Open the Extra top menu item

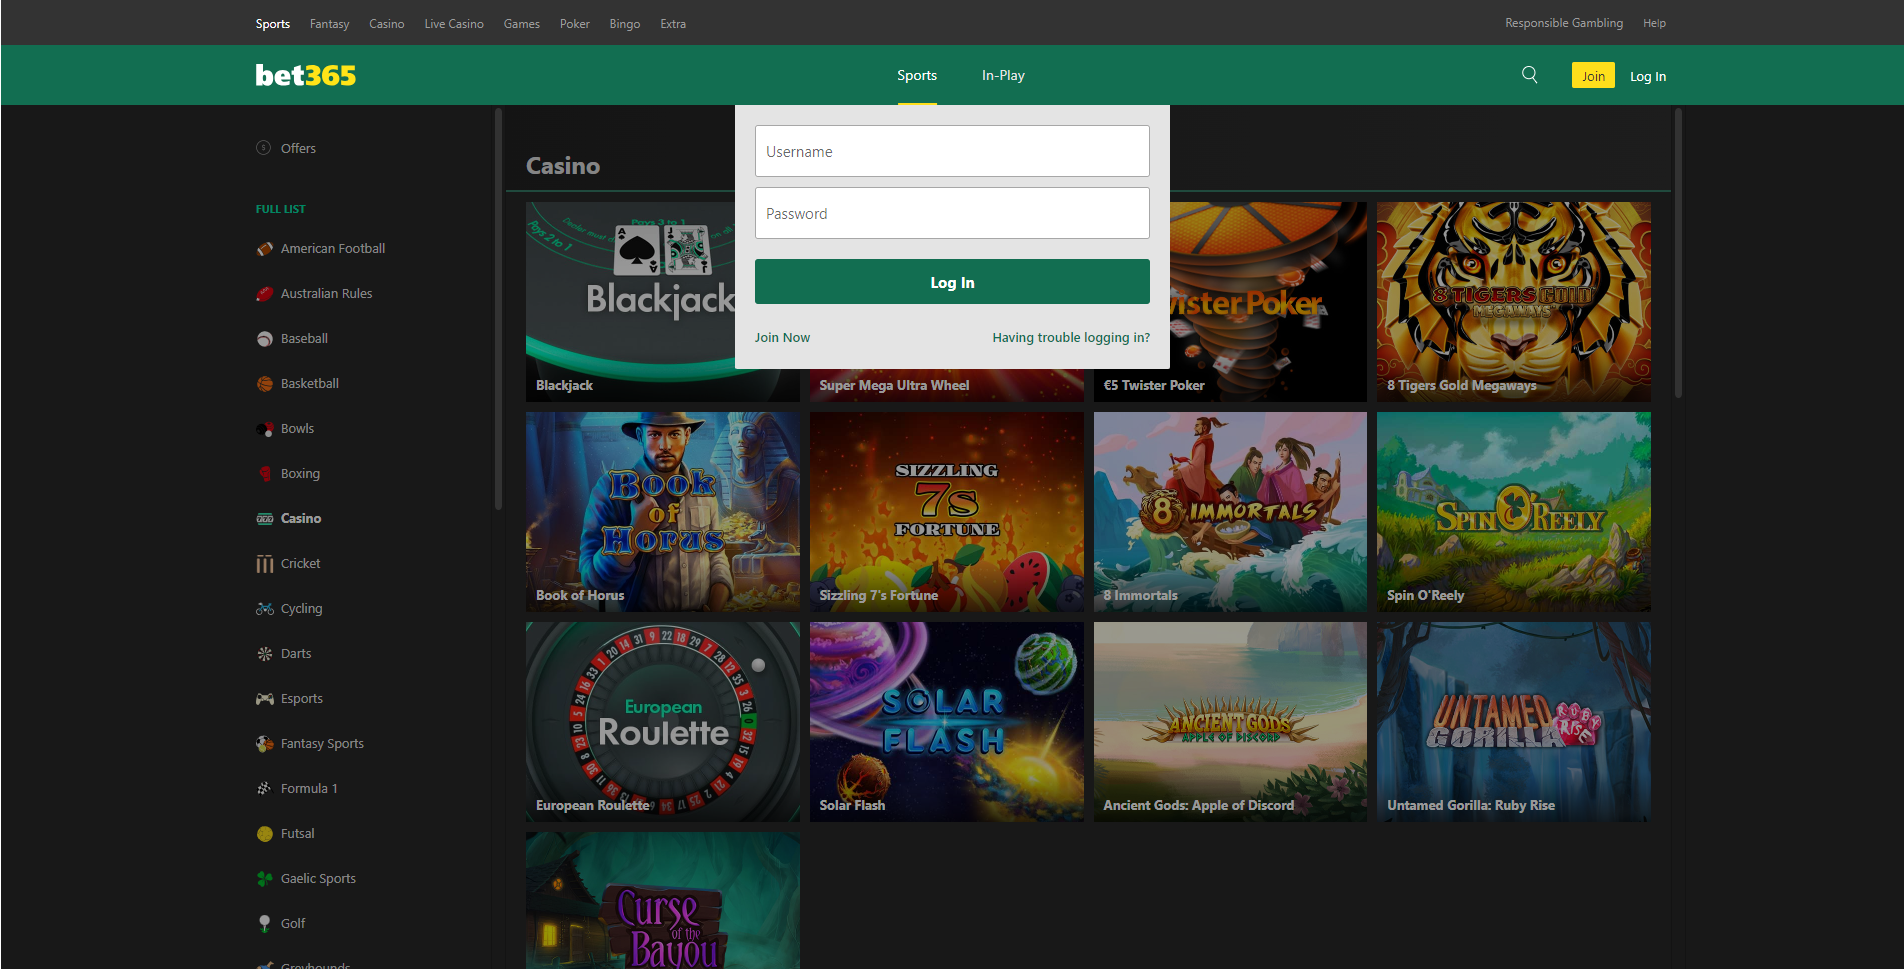673,24
